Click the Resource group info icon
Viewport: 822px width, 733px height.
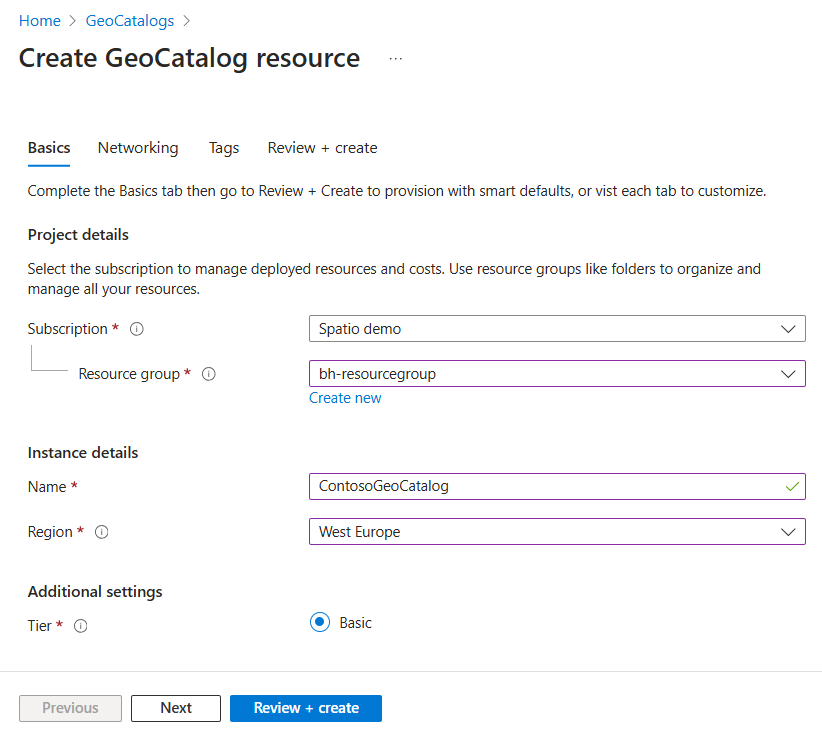click(209, 374)
